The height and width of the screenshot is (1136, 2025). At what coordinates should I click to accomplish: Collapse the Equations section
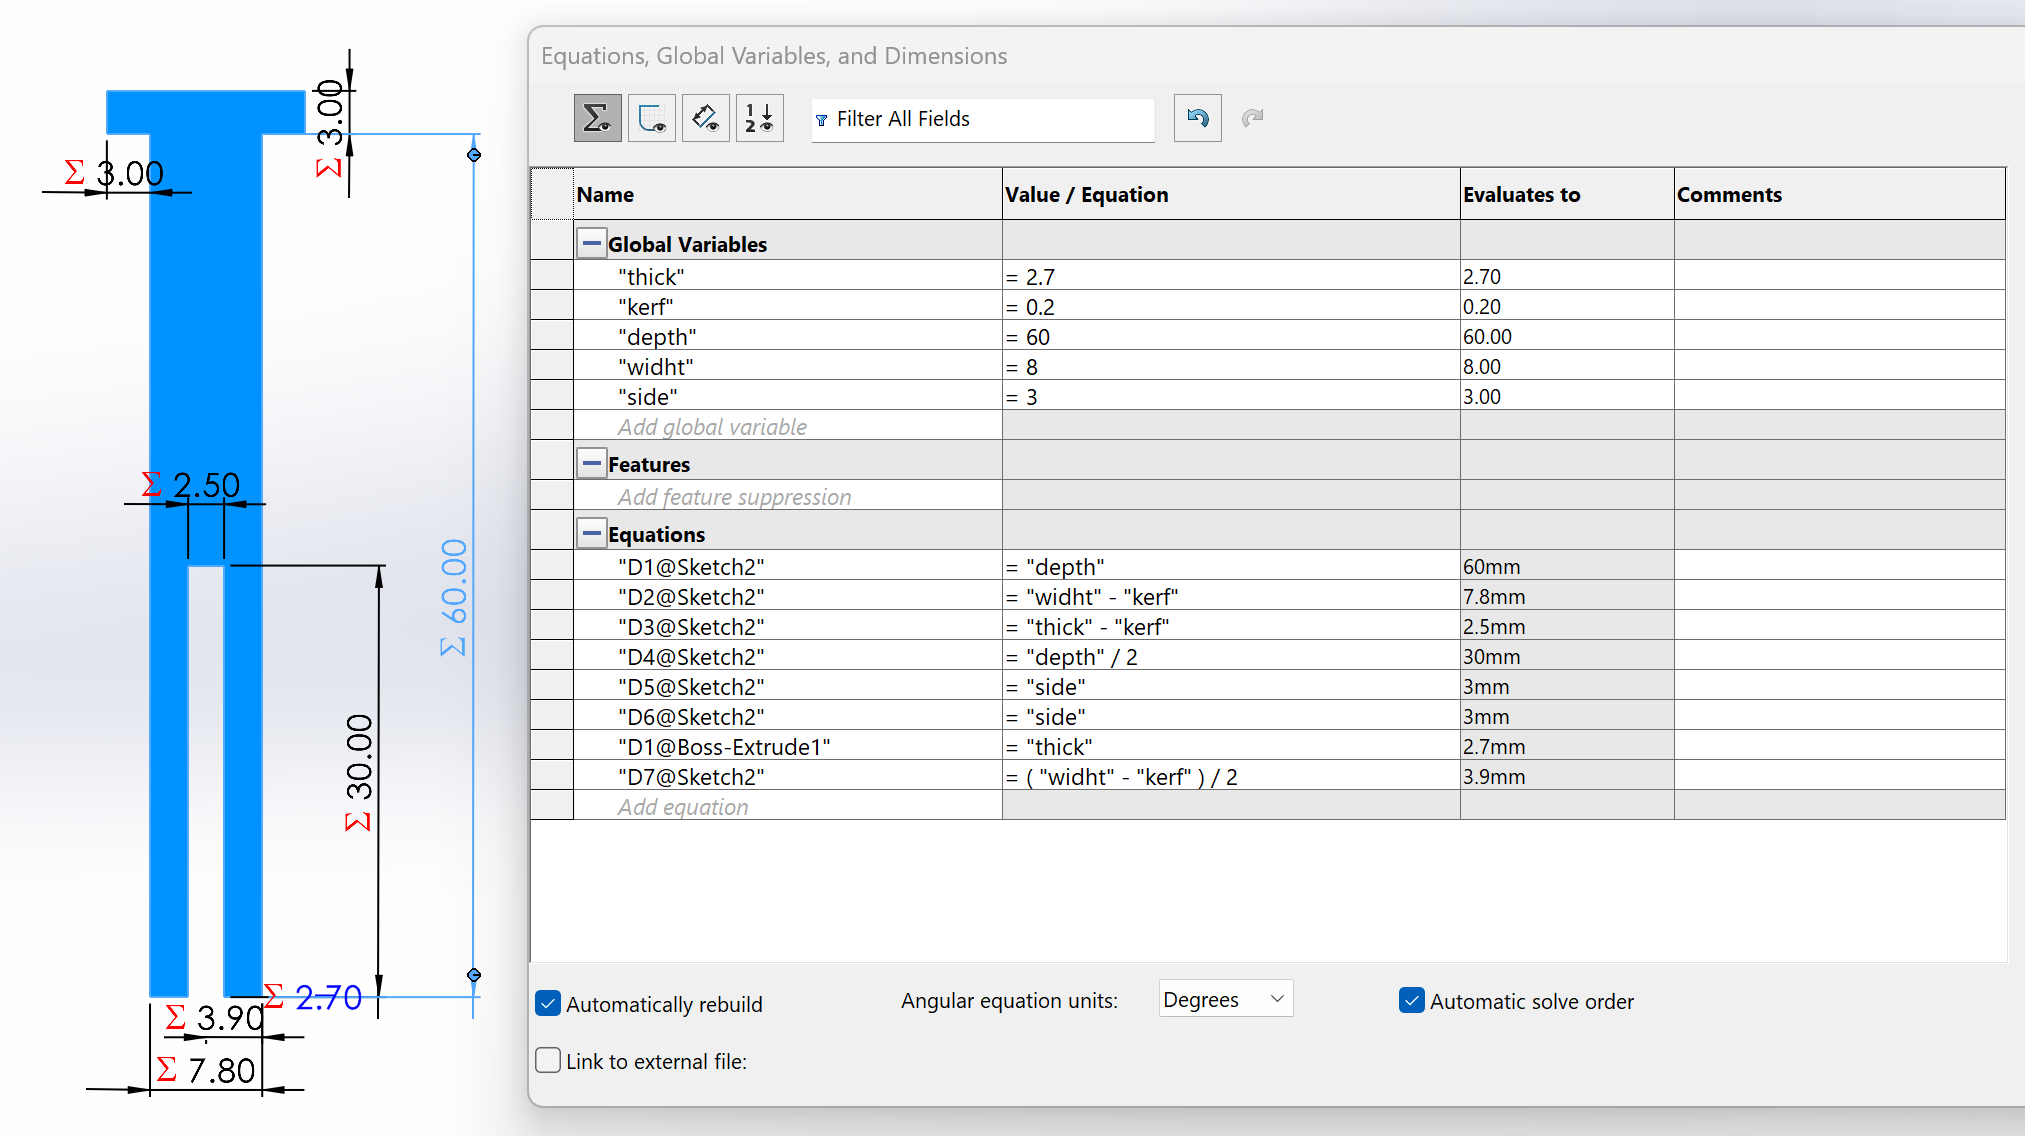pos(592,533)
